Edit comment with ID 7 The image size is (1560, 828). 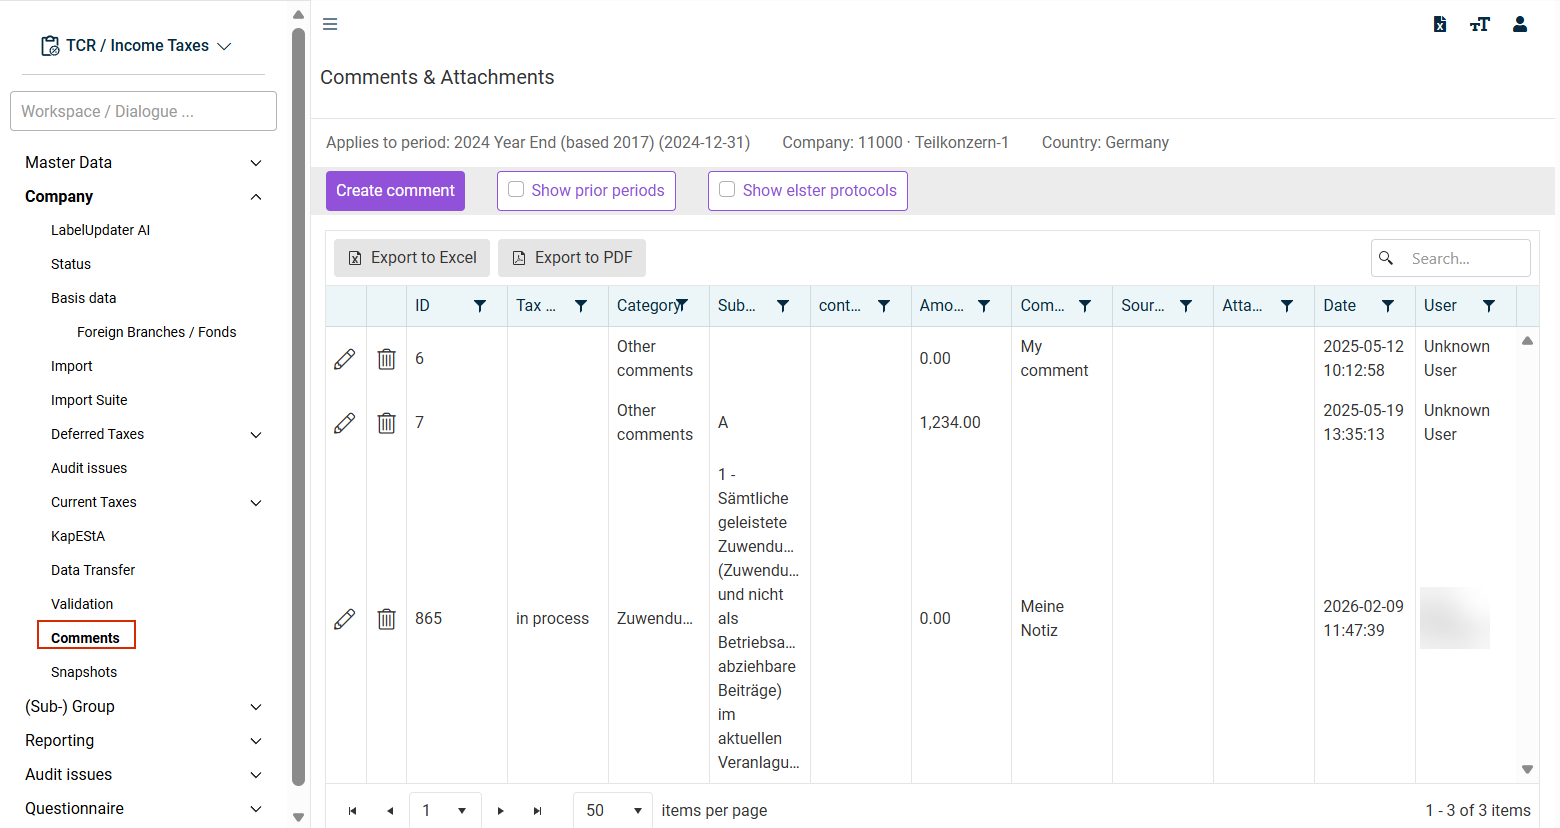click(345, 423)
